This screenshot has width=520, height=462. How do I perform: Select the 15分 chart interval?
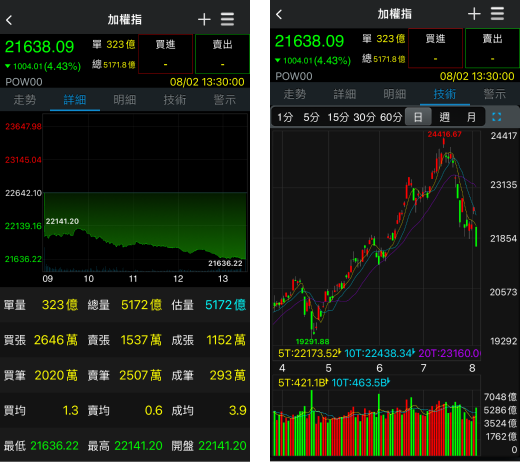pyautogui.click(x=338, y=117)
